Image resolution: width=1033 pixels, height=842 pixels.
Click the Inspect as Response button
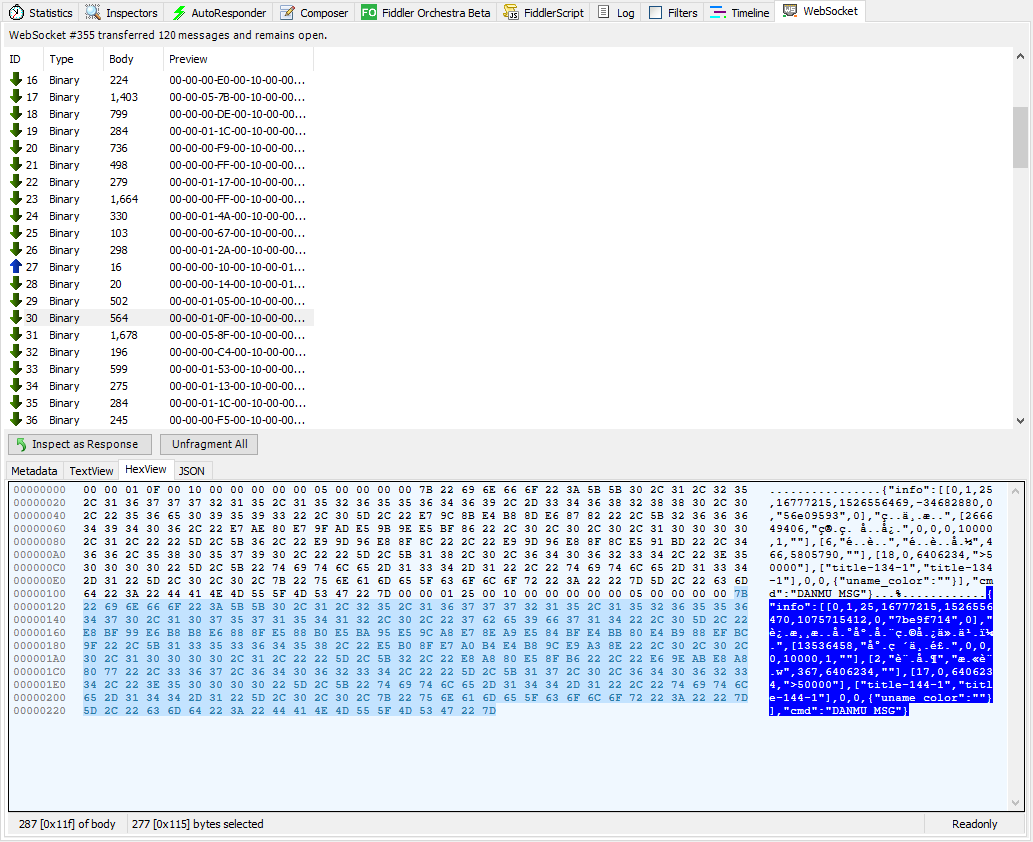[81, 444]
